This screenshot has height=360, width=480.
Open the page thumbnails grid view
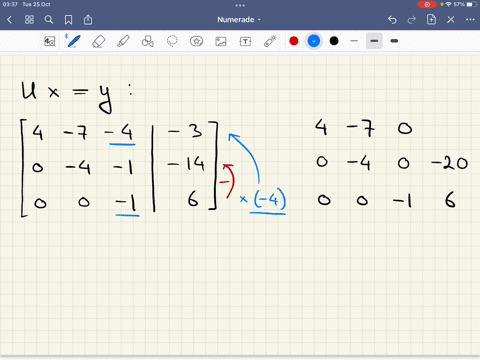29,20
